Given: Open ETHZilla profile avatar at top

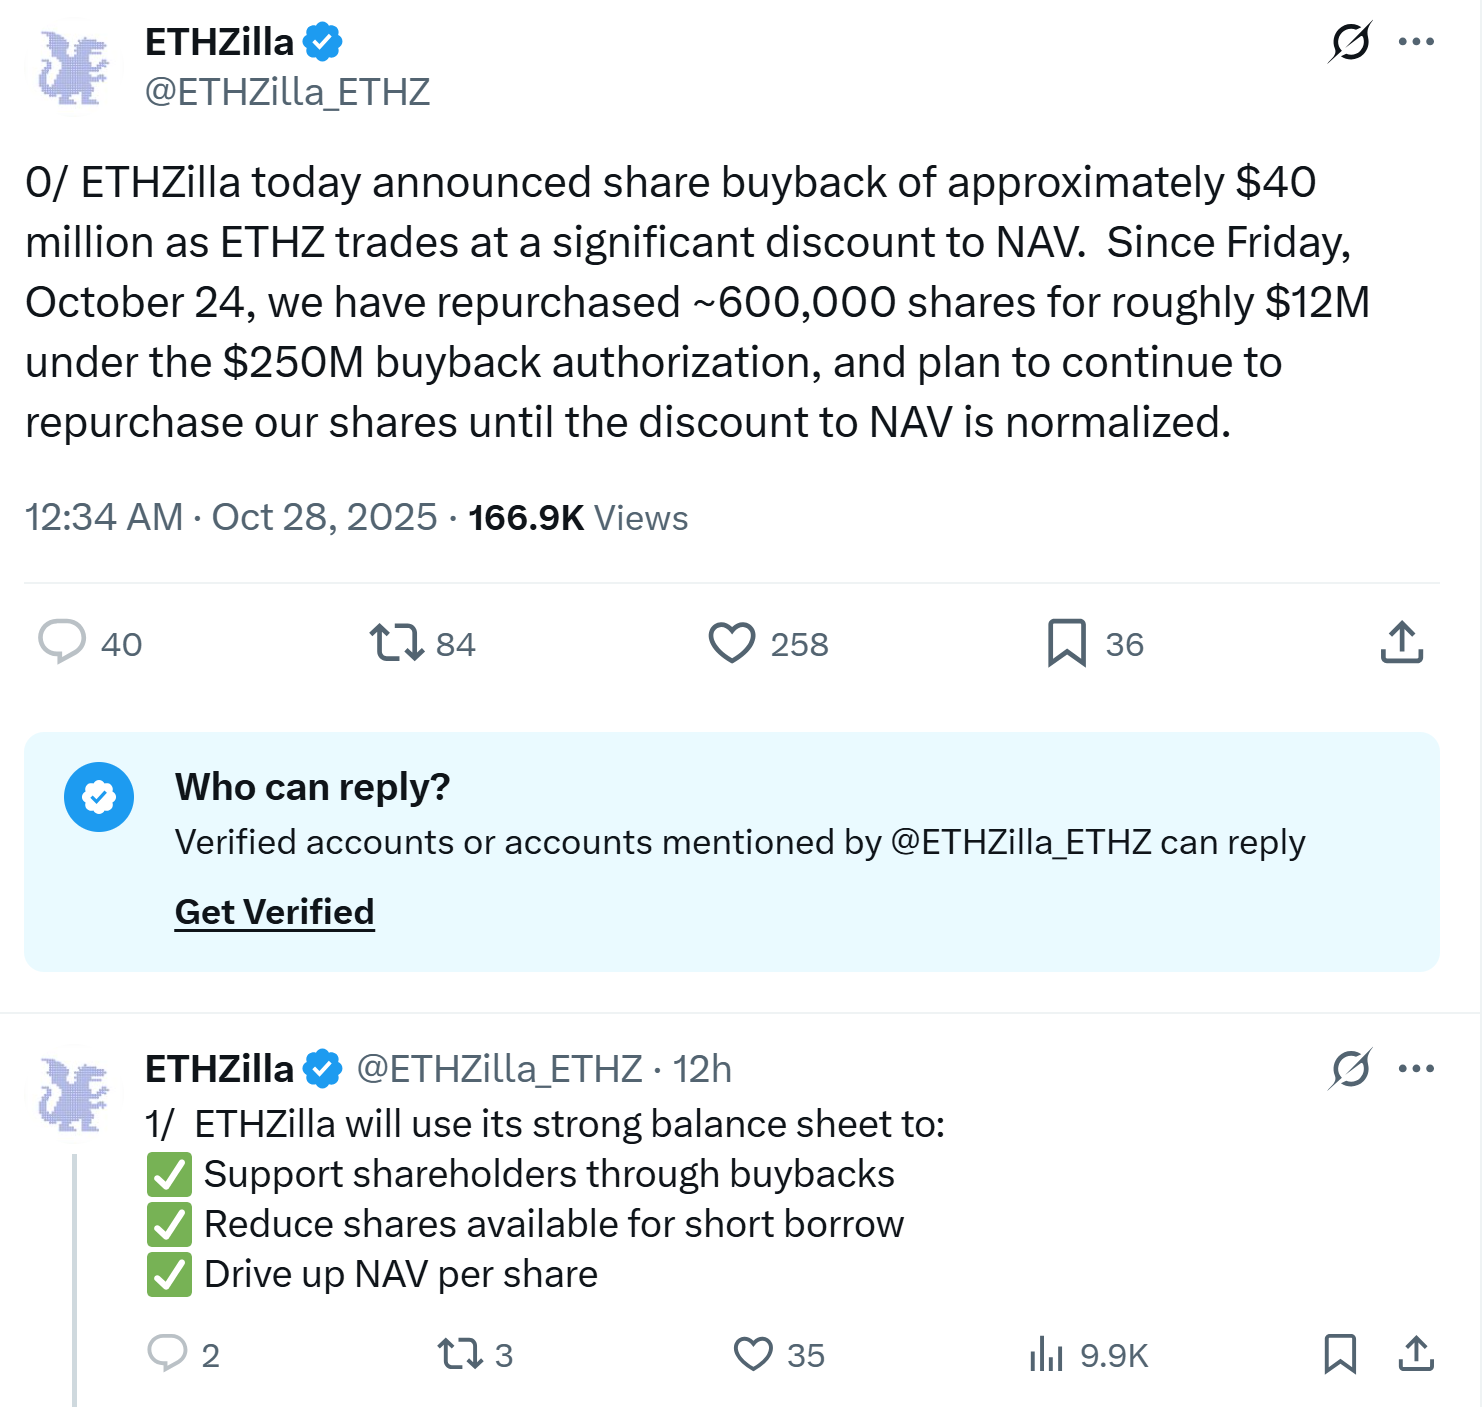Looking at the screenshot, I should (x=73, y=68).
